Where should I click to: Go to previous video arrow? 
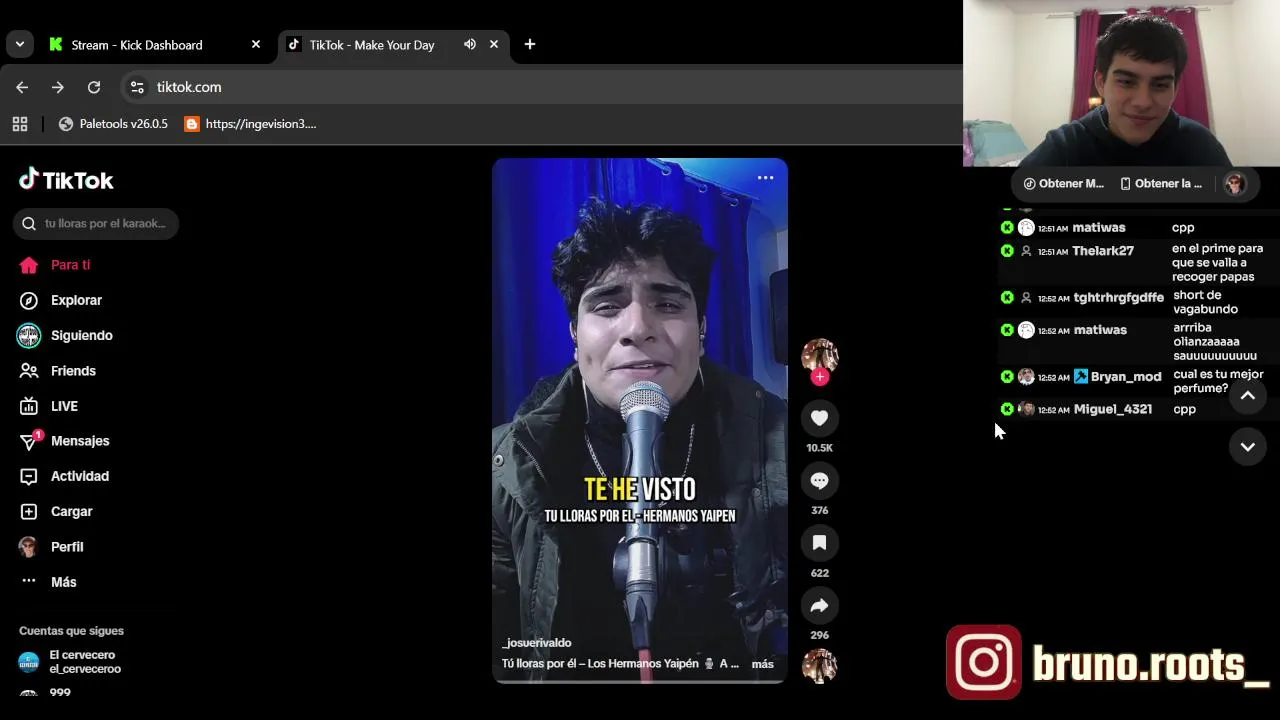coord(1248,396)
